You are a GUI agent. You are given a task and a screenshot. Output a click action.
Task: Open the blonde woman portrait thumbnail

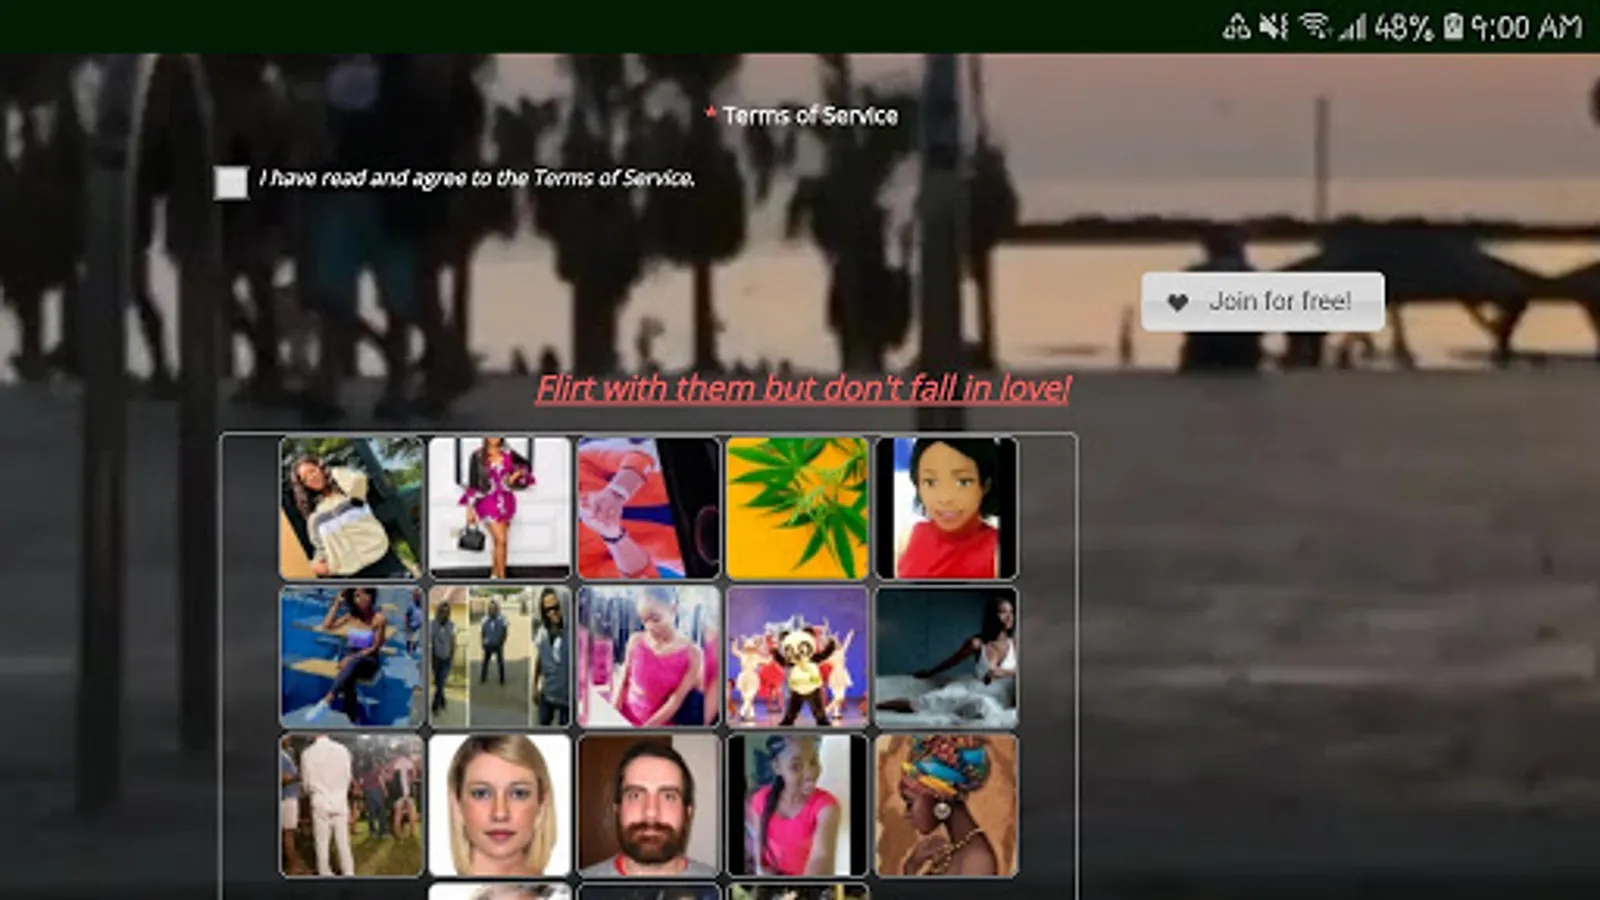click(500, 805)
